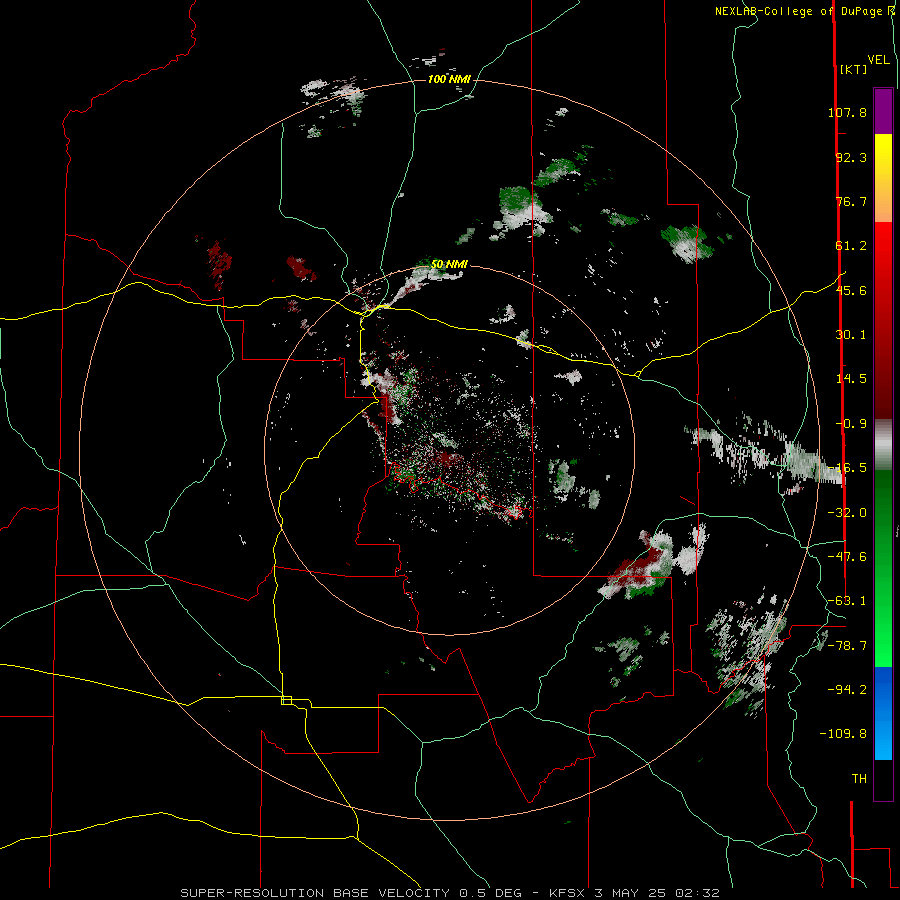Select the yellow-orange segment of velocity color bar
The width and height of the screenshot is (900, 900).
point(883,178)
